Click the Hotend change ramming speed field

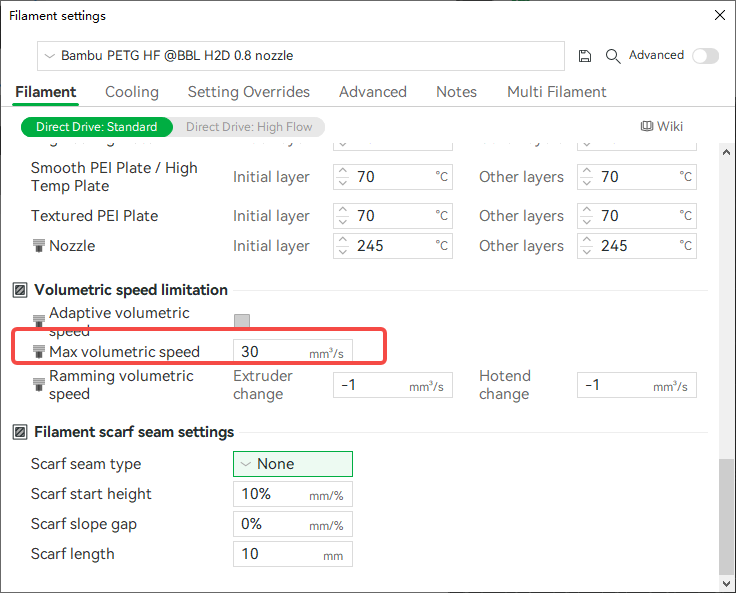[x=637, y=385]
